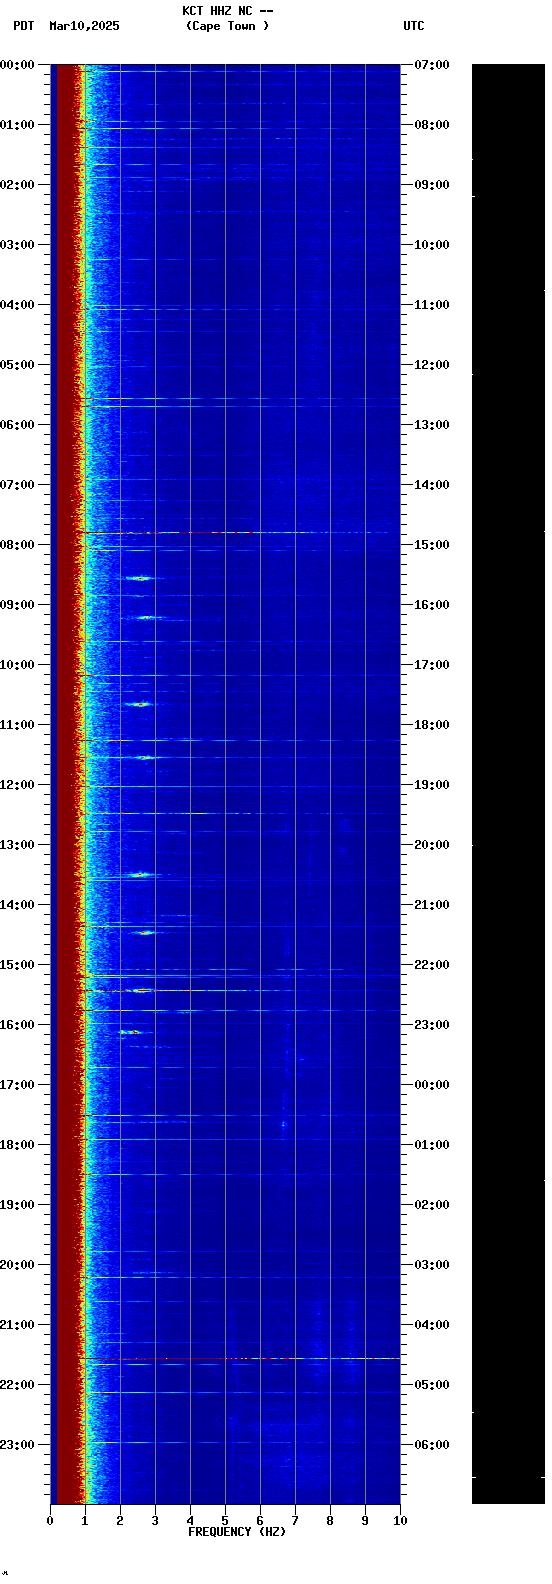Viewport: 552px width, 1584px height.
Task: Click the 'PDT' timezone label
Action: tap(23, 26)
